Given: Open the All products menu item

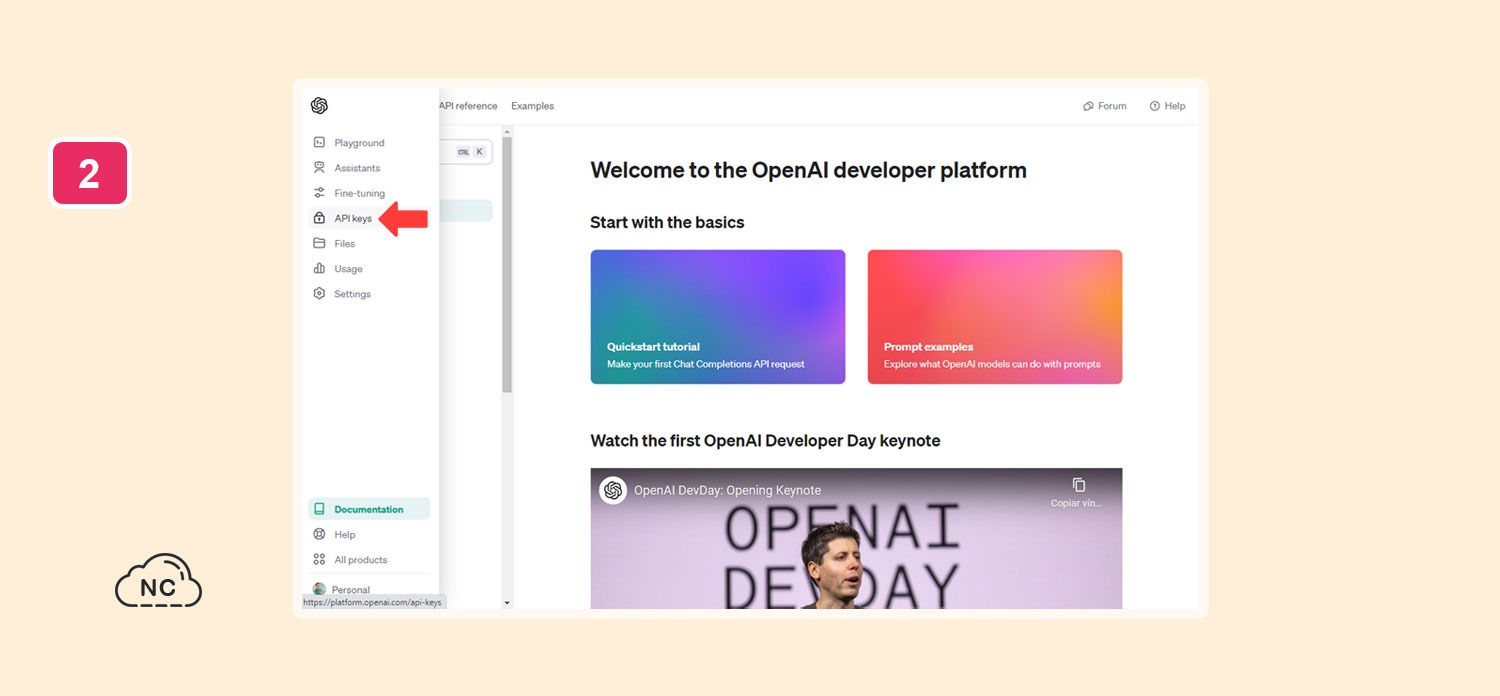Looking at the screenshot, I should tap(360, 560).
